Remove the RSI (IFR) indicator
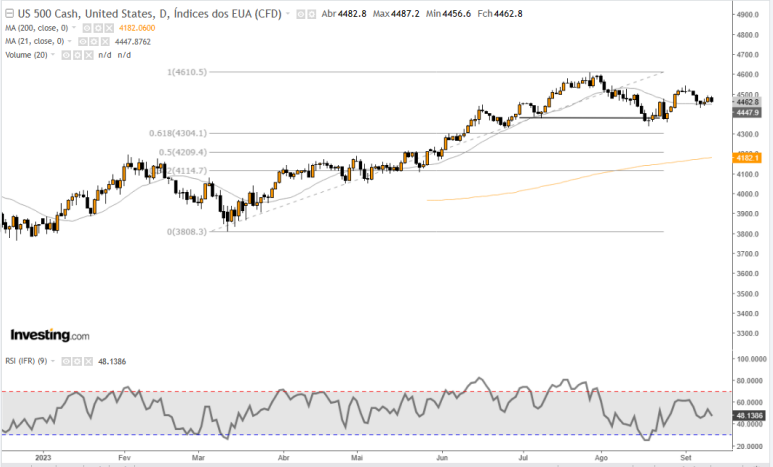 88,360
